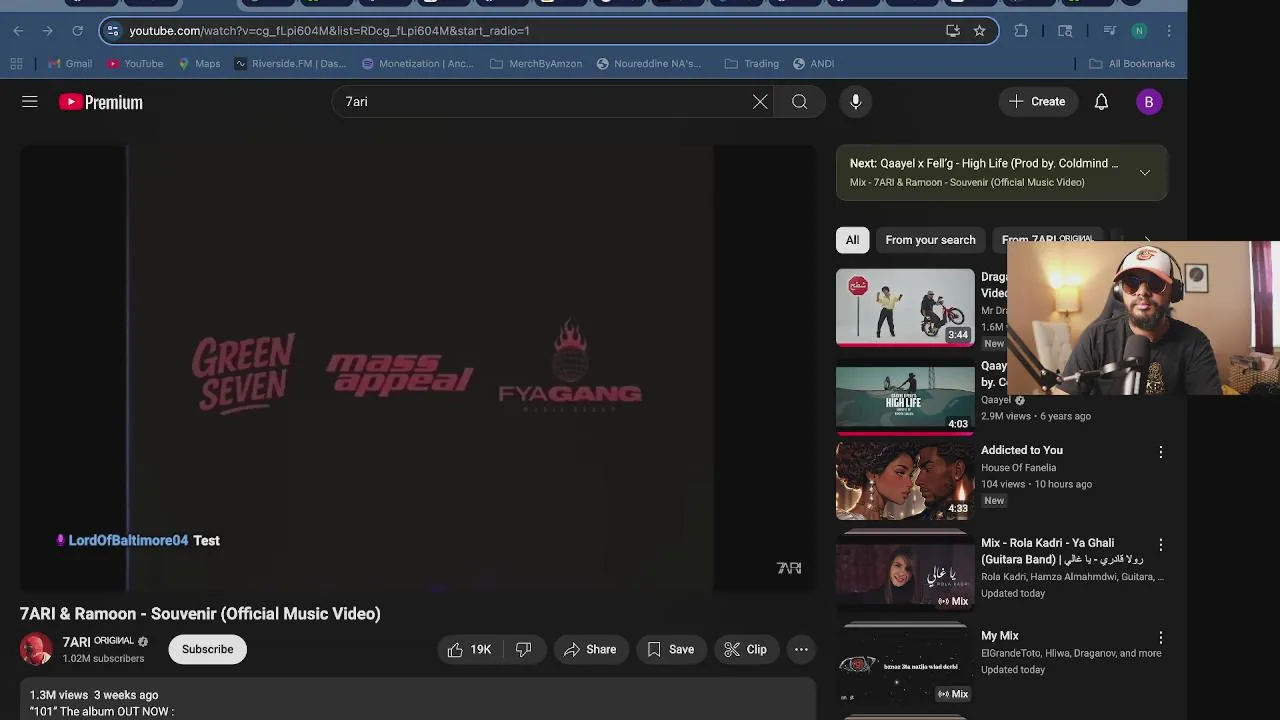Open the MerchByAmzon bookmark folder
The image size is (1280, 720).
tap(536, 64)
